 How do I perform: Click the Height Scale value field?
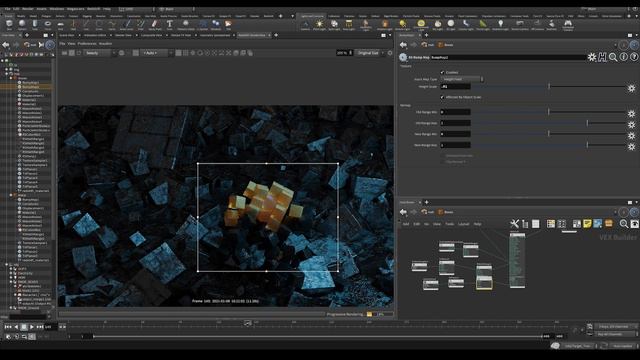pos(456,87)
